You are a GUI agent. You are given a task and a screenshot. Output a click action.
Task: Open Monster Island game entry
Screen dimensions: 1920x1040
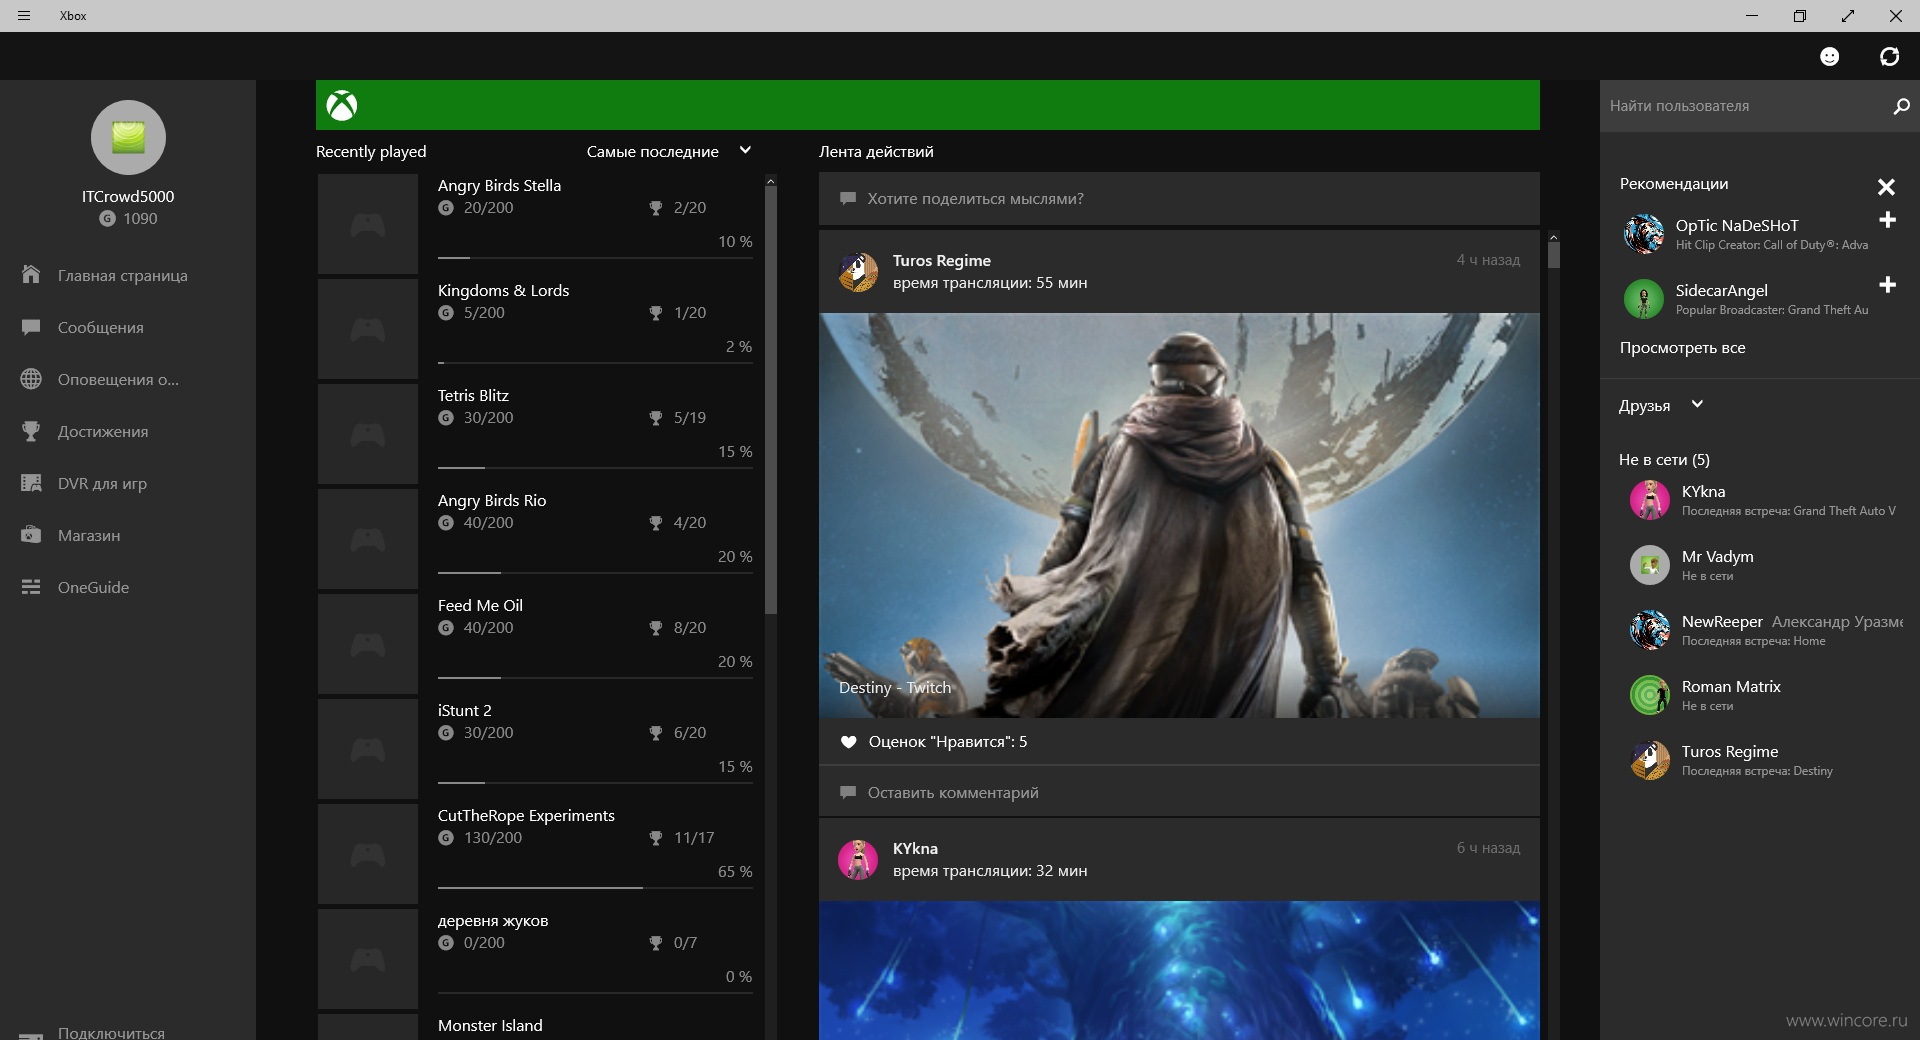pos(536,1027)
